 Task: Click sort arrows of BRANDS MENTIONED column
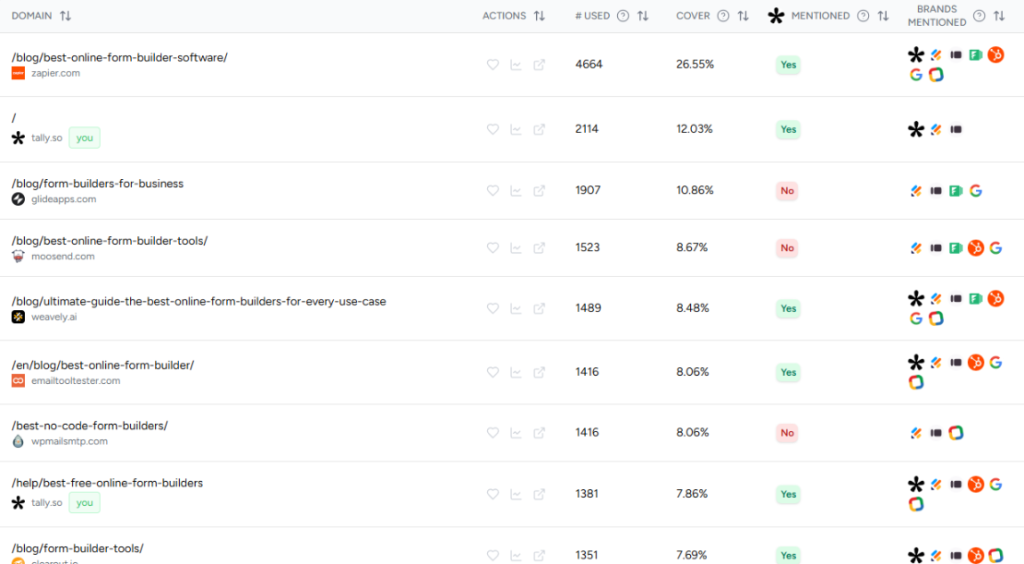coord(999,16)
